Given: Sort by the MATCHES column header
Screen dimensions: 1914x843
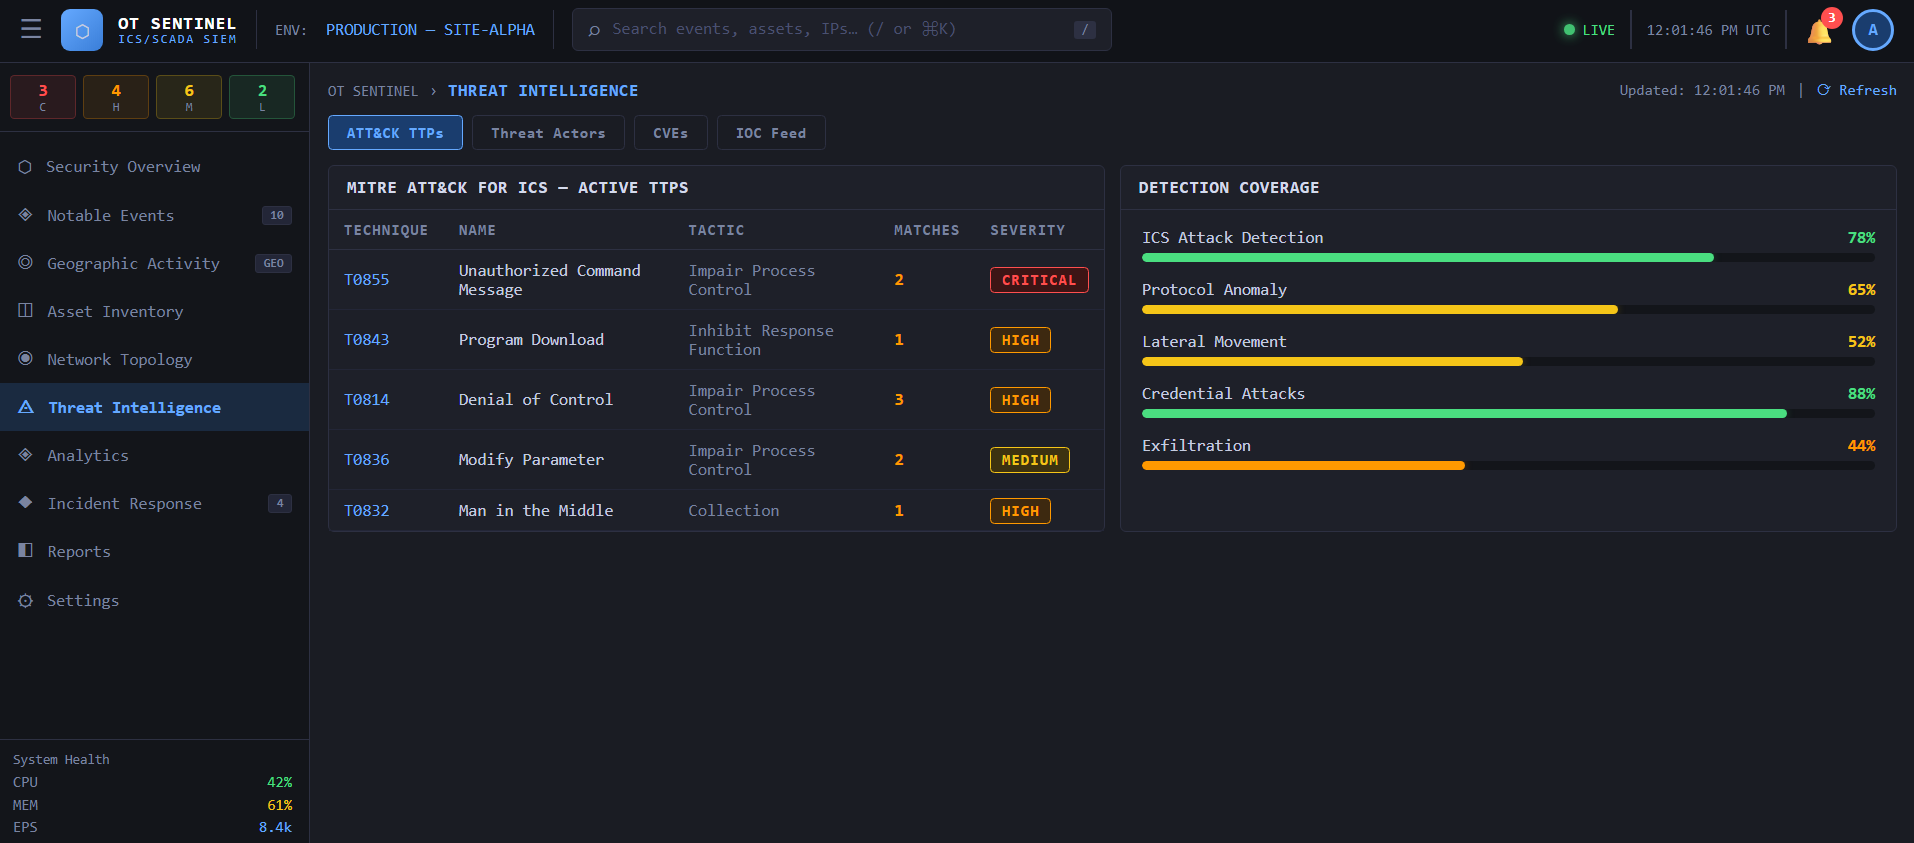Looking at the screenshot, I should tap(926, 230).
